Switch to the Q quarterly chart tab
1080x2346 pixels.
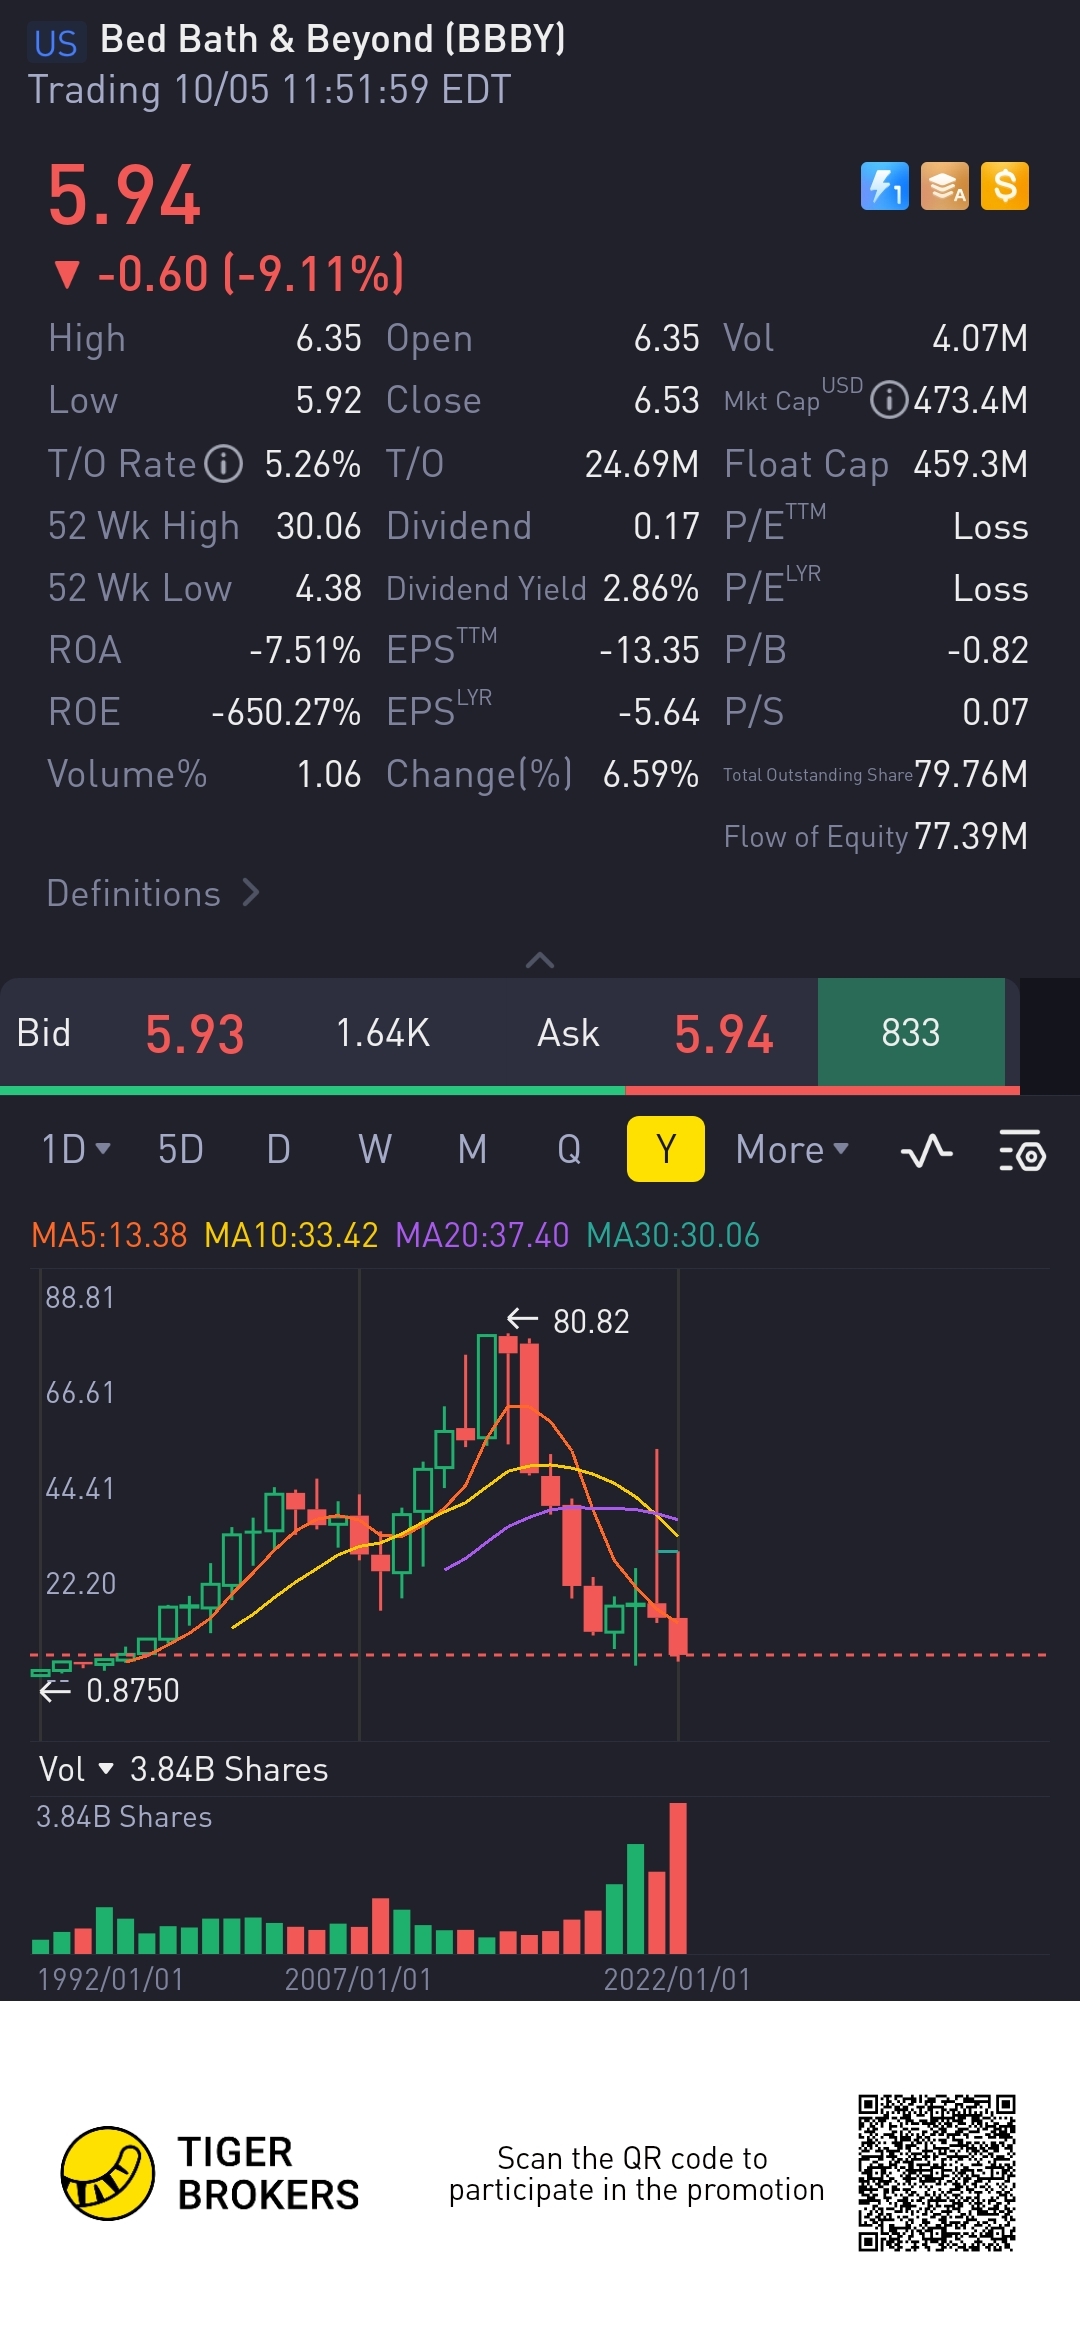click(569, 1149)
